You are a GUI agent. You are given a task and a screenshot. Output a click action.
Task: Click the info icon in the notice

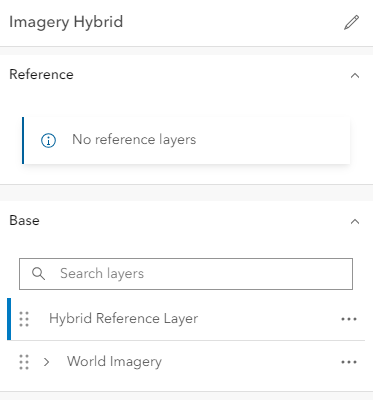[x=48, y=140]
